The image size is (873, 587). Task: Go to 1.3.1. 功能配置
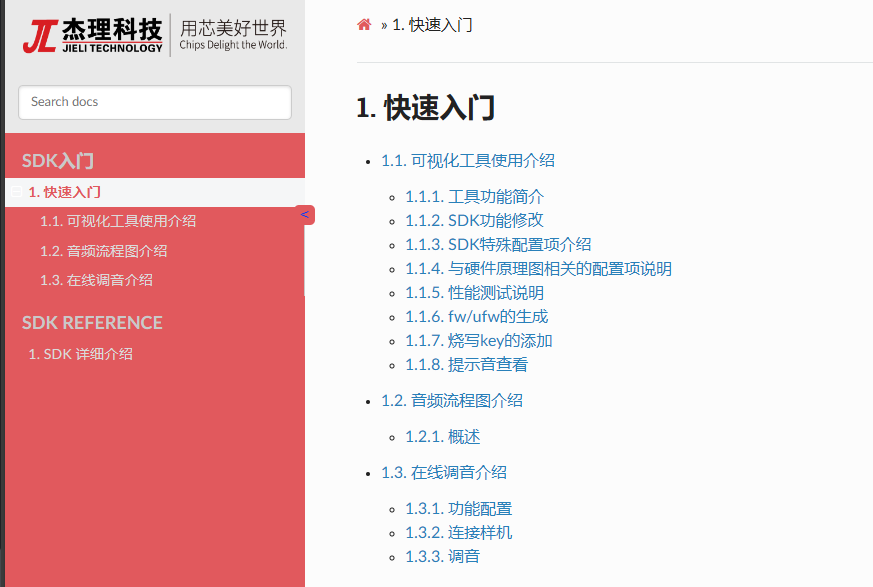tap(459, 509)
